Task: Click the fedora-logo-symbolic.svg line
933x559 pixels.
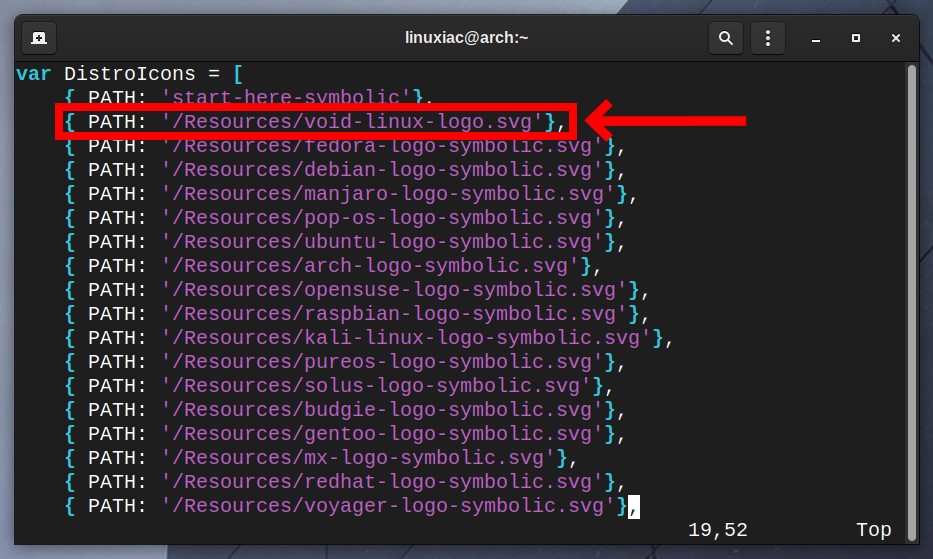Action: 345,146
